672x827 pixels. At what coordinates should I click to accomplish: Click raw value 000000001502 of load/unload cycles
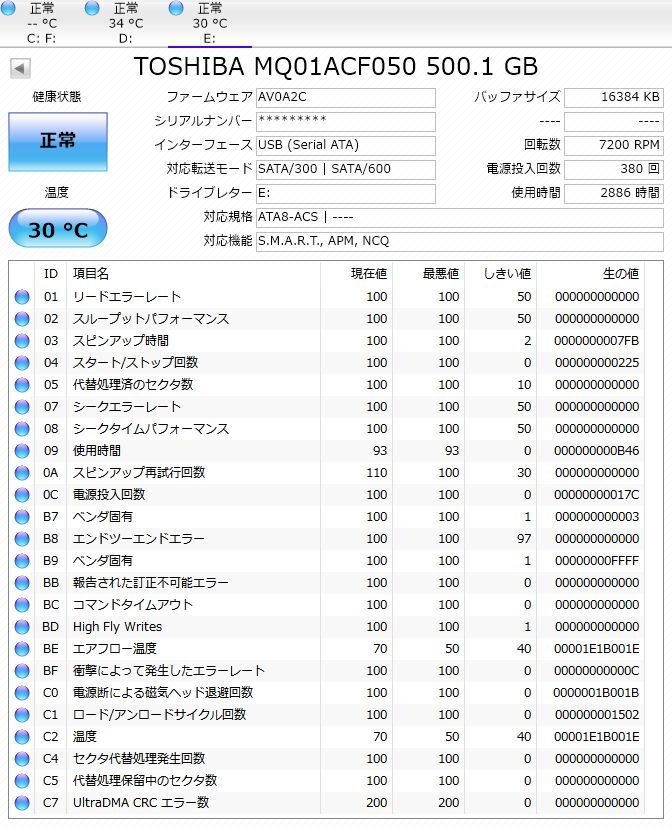click(597, 715)
